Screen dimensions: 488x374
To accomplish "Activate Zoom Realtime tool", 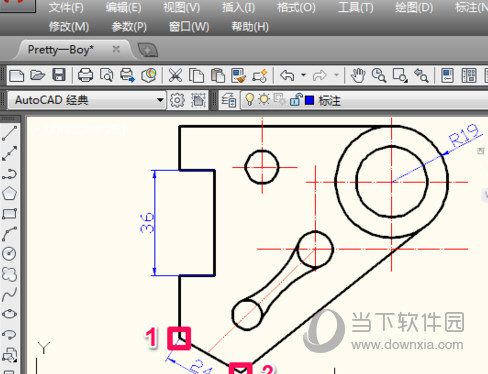I will [x=379, y=75].
